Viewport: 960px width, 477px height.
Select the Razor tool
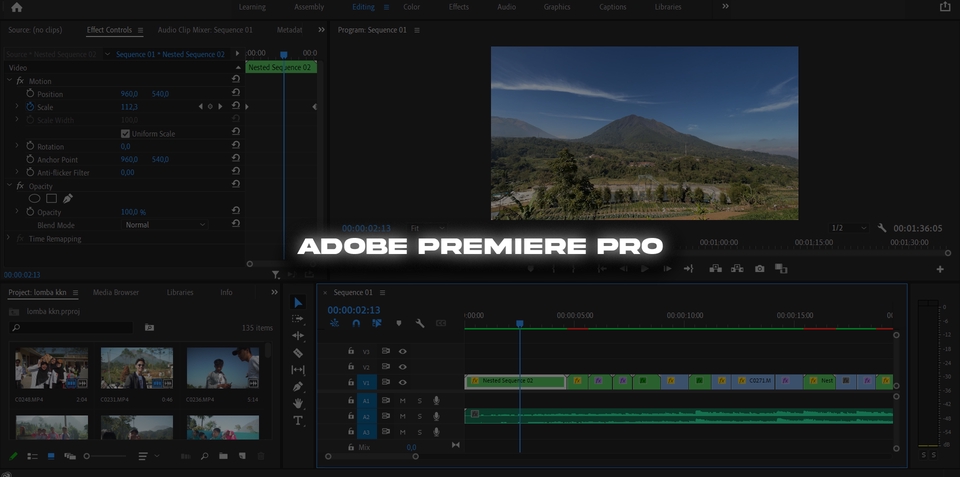[298, 353]
